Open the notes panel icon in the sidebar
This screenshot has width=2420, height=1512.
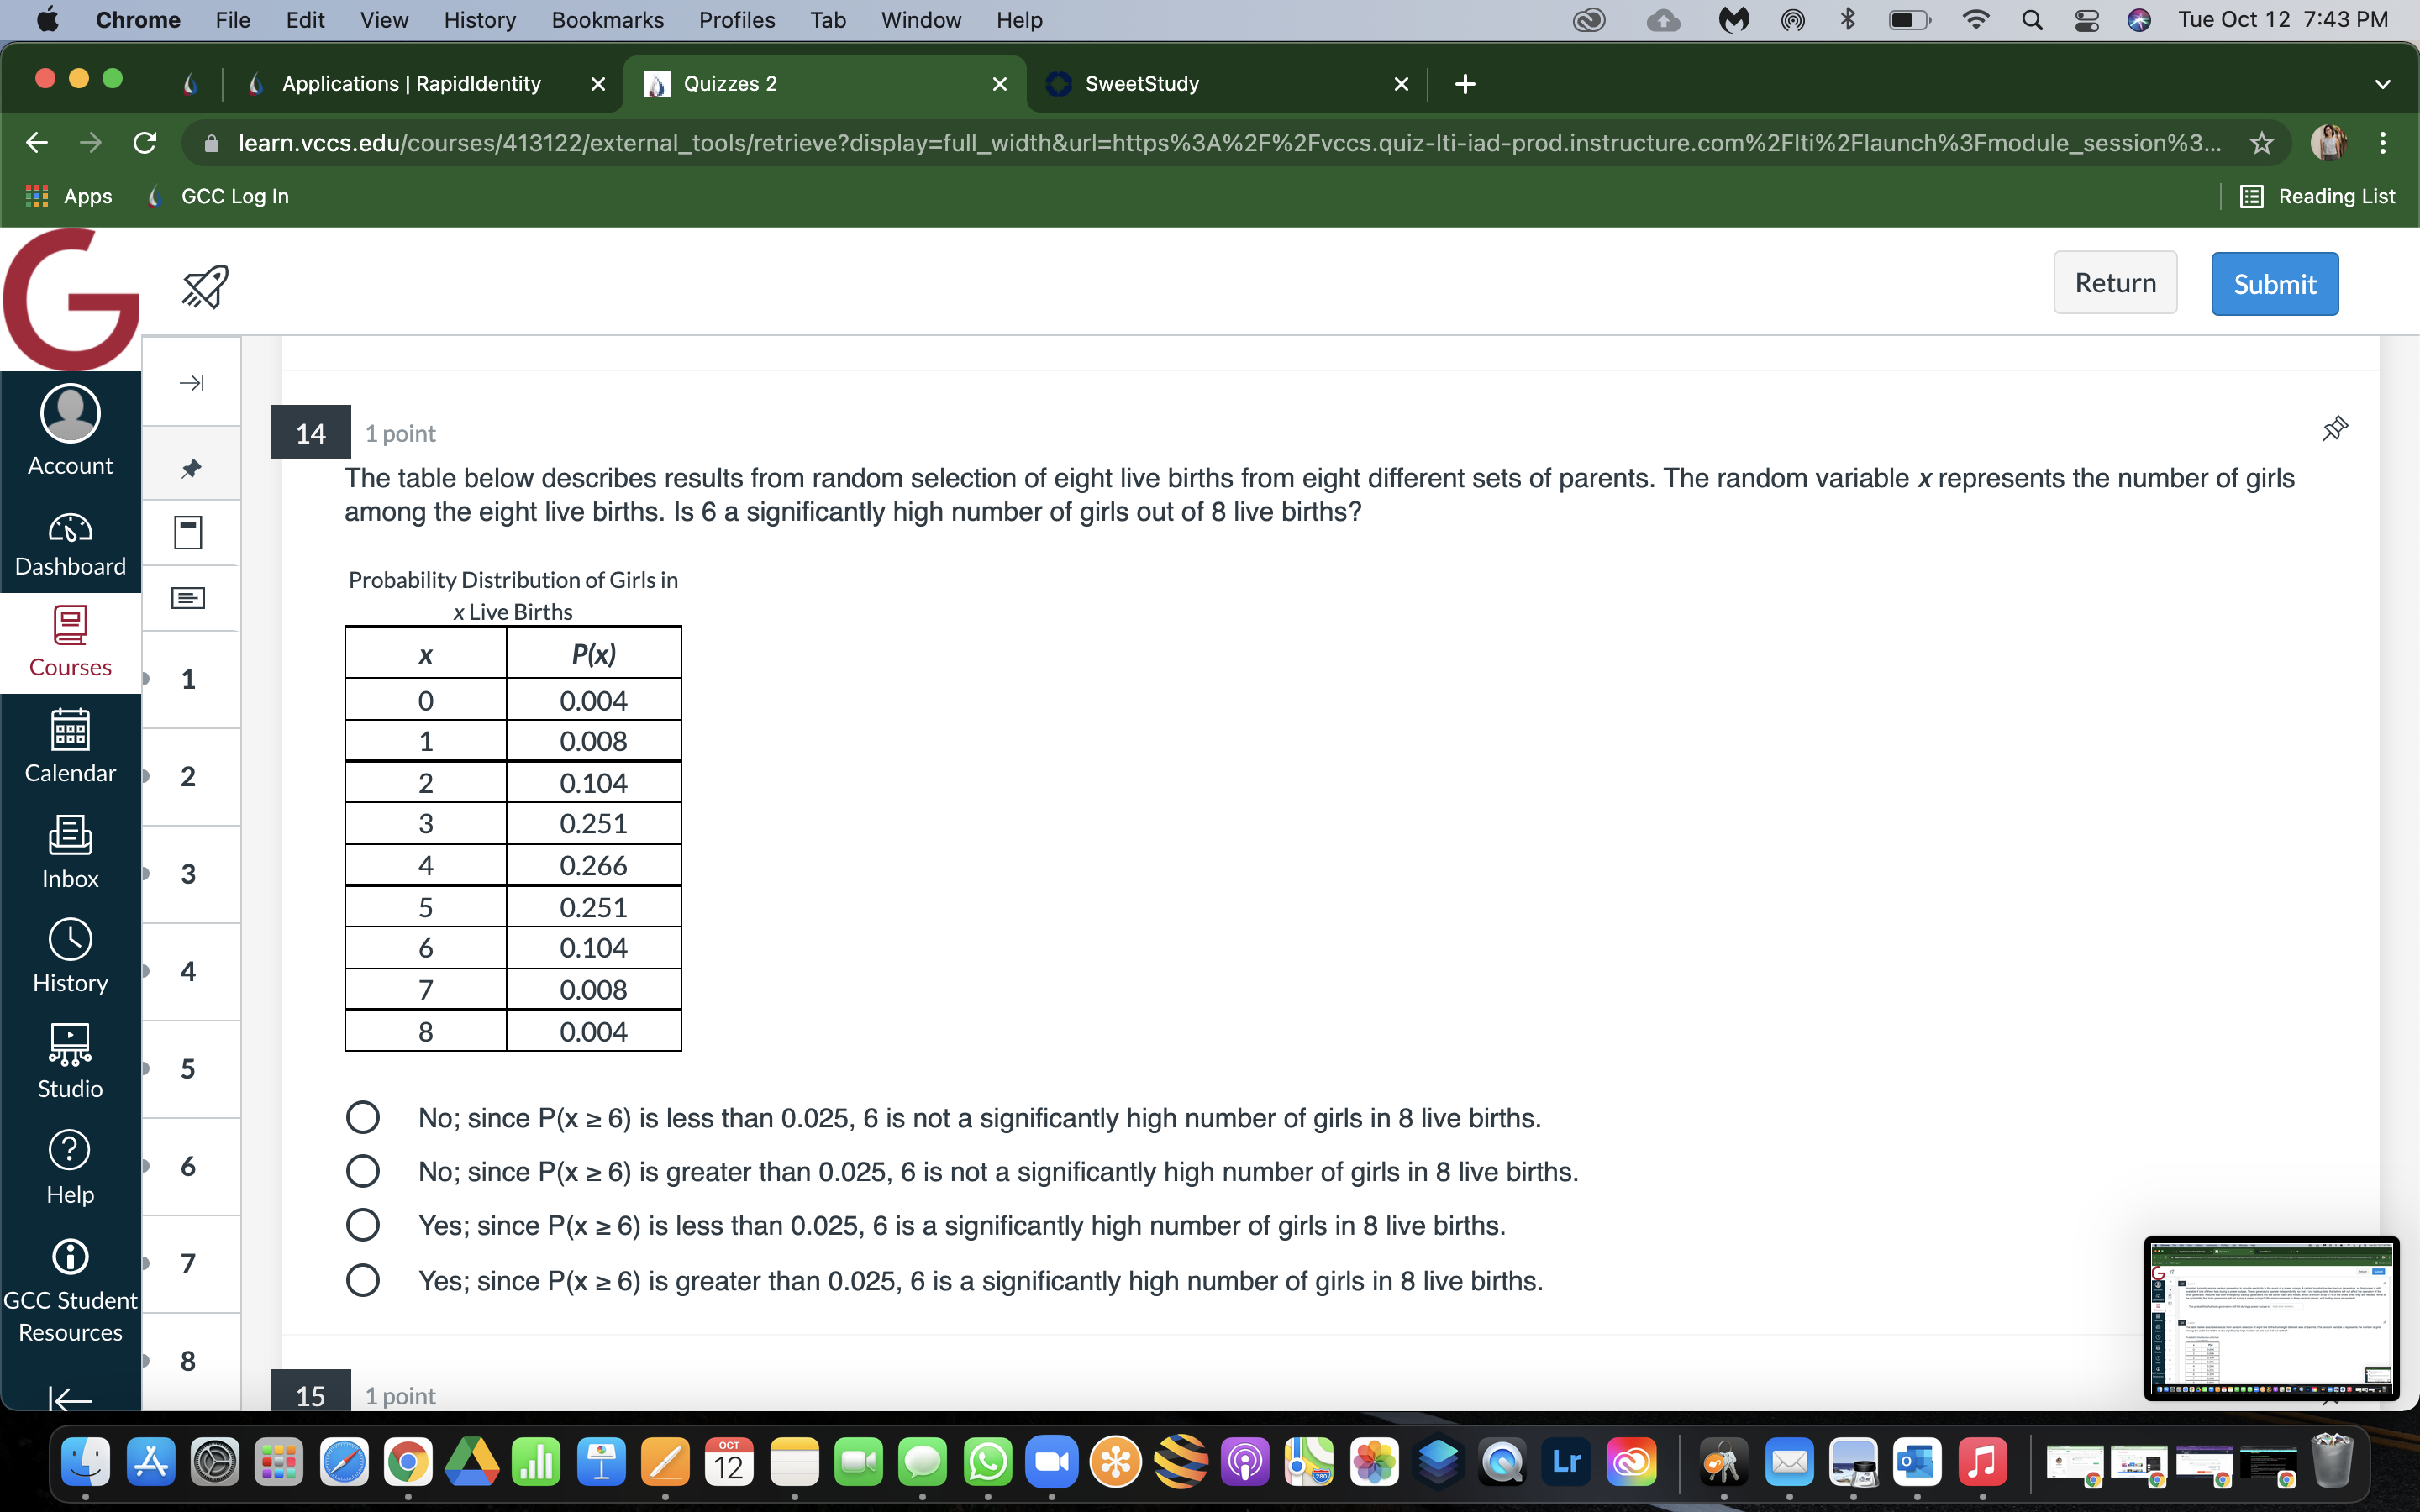[188, 598]
